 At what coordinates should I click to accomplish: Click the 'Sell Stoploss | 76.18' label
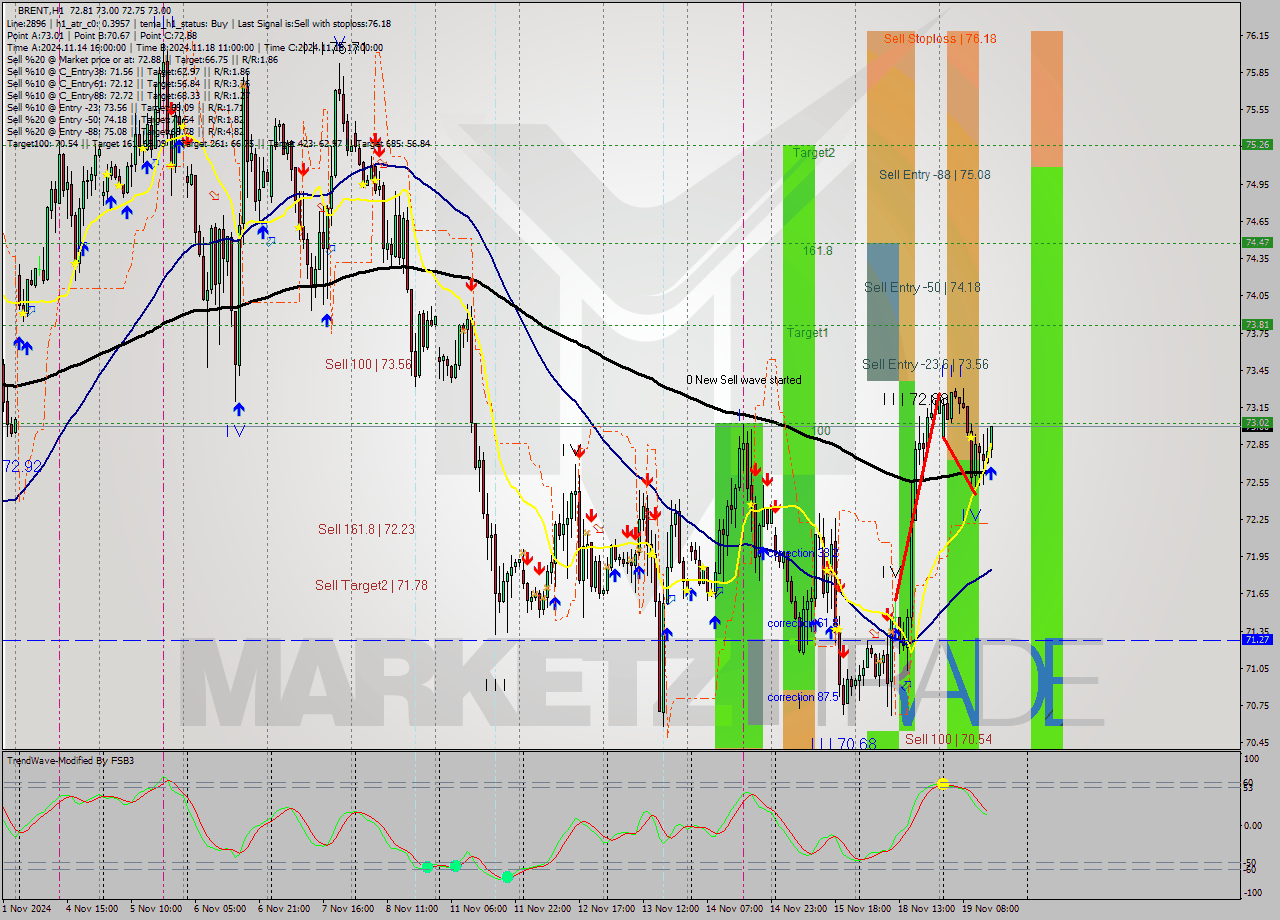coord(940,38)
